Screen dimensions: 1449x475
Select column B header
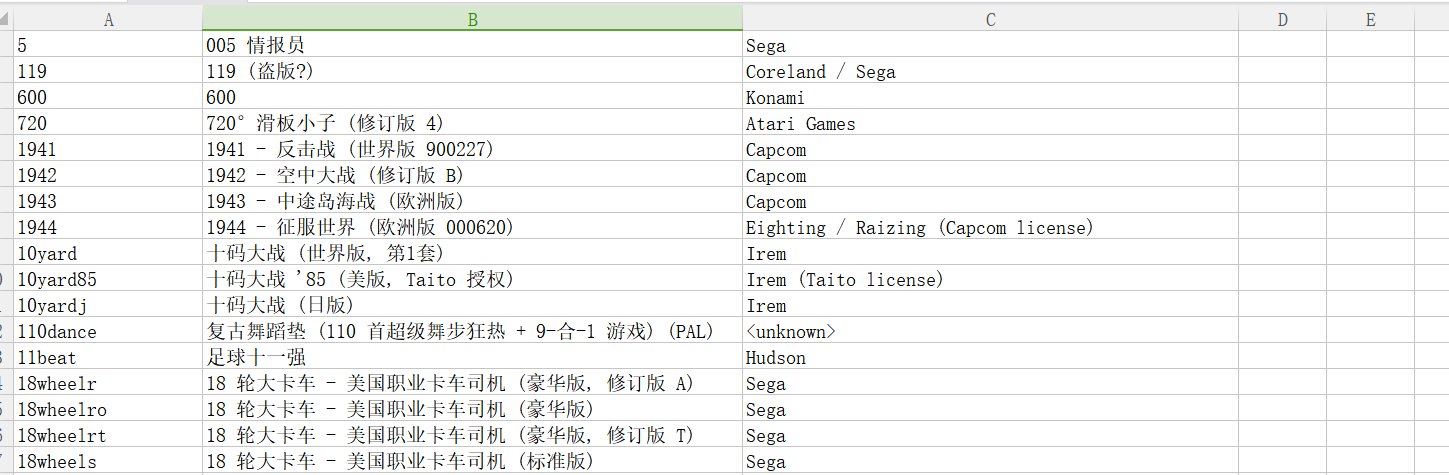pyautogui.click(x=472, y=19)
